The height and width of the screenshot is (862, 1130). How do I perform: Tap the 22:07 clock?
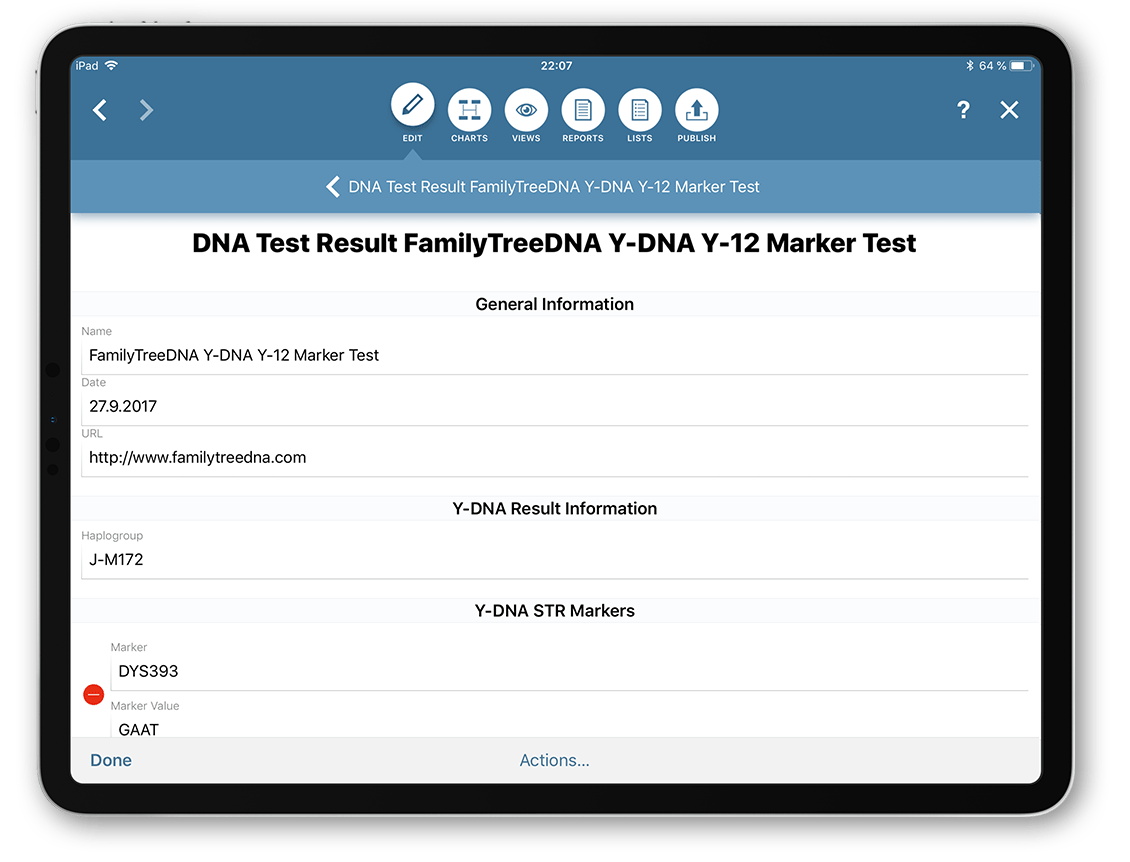click(556, 66)
